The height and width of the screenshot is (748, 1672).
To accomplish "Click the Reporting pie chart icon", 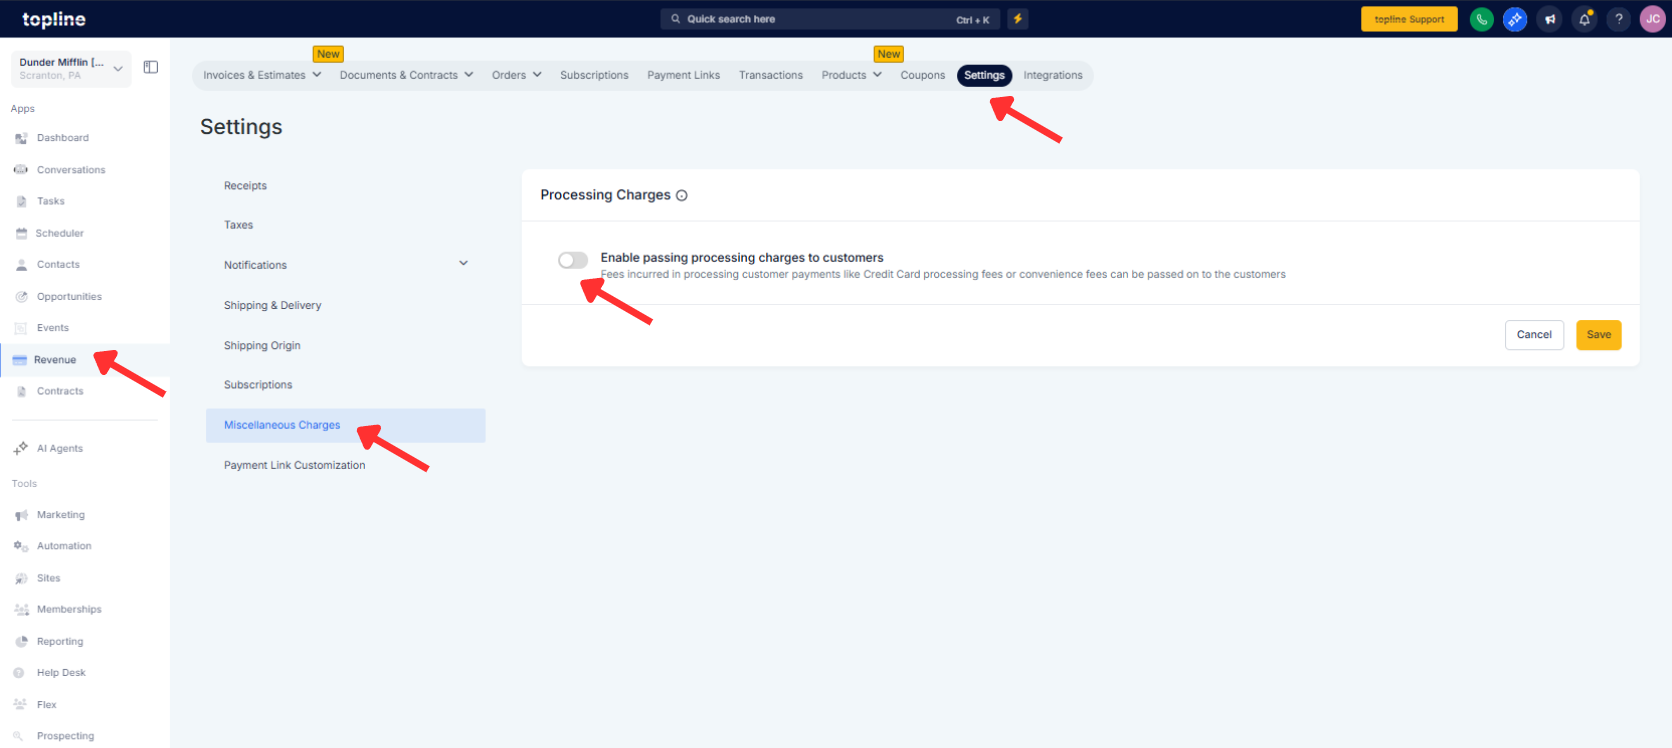I will pyautogui.click(x=21, y=641).
